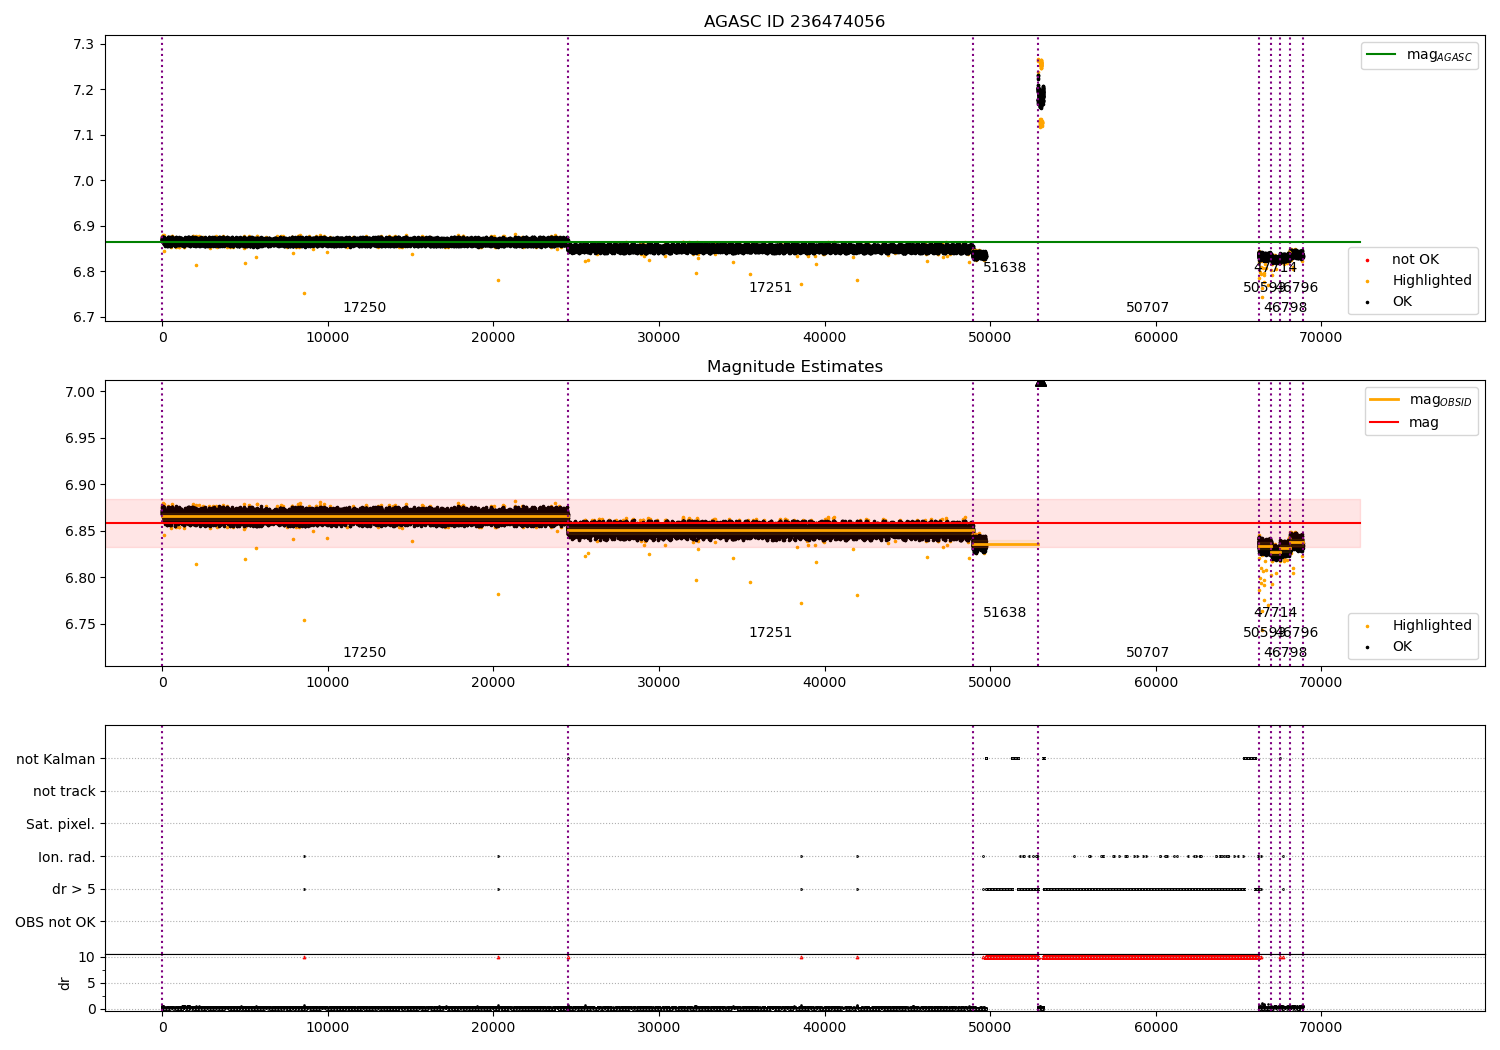Click the outlier data cluster near magnitude 7.2
This screenshot has width=1500, height=1050.
(x=1040, y=95)
